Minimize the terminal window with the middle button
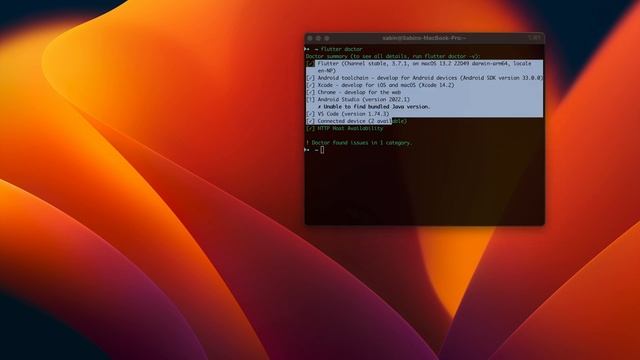The height and width of the screenshot is (360, 640). pos(318,38)
